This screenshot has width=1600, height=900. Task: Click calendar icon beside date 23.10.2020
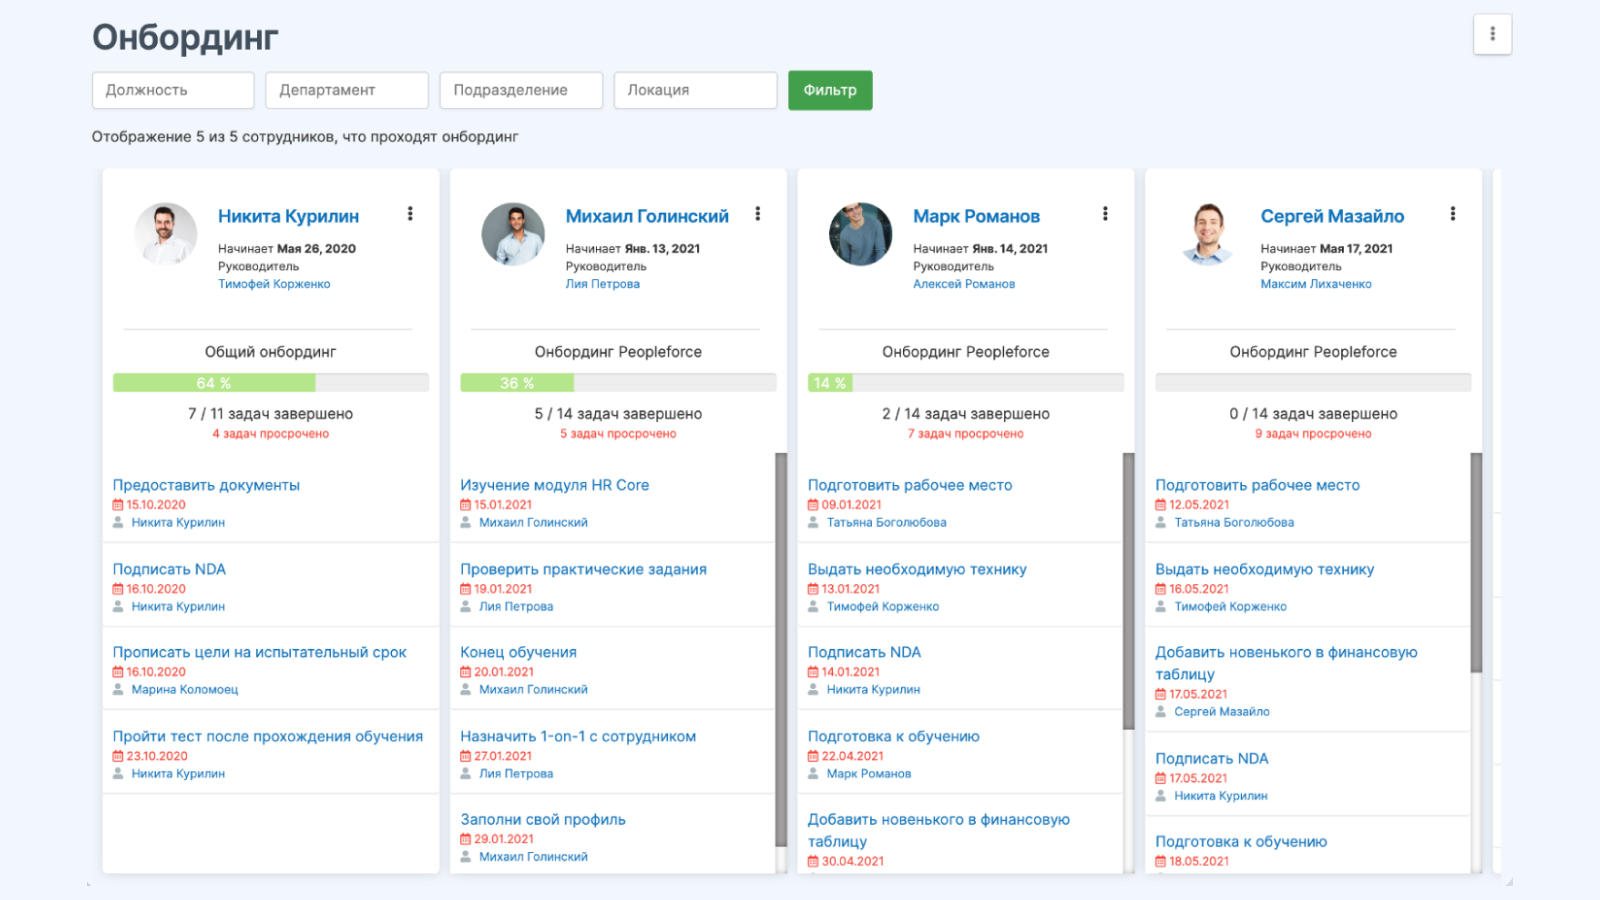coord(118,756)
